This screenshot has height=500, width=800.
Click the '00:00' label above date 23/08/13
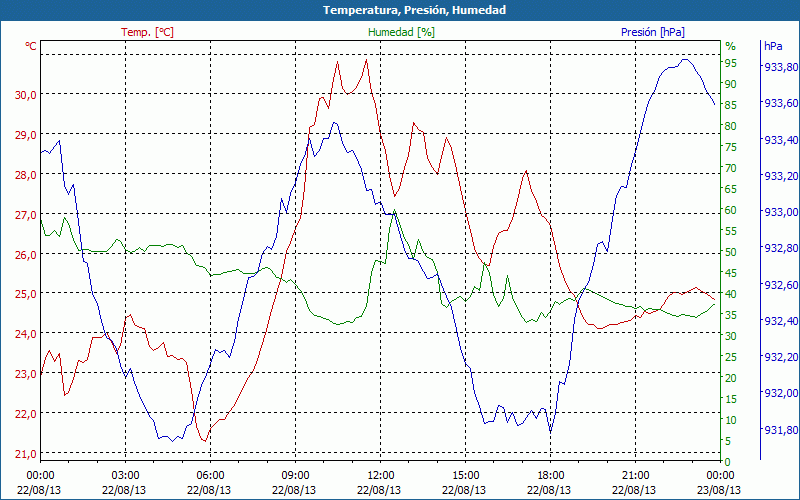(x=720, y=476)
